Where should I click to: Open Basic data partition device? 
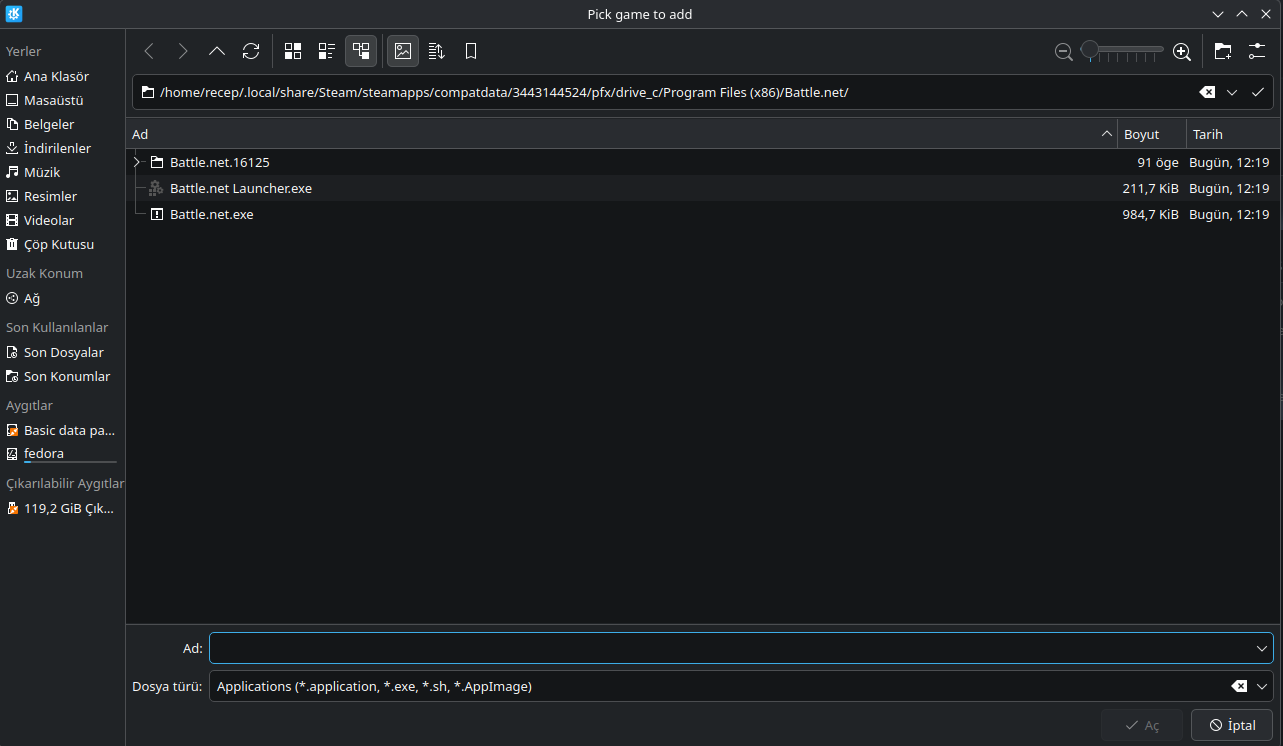point(62,430)
